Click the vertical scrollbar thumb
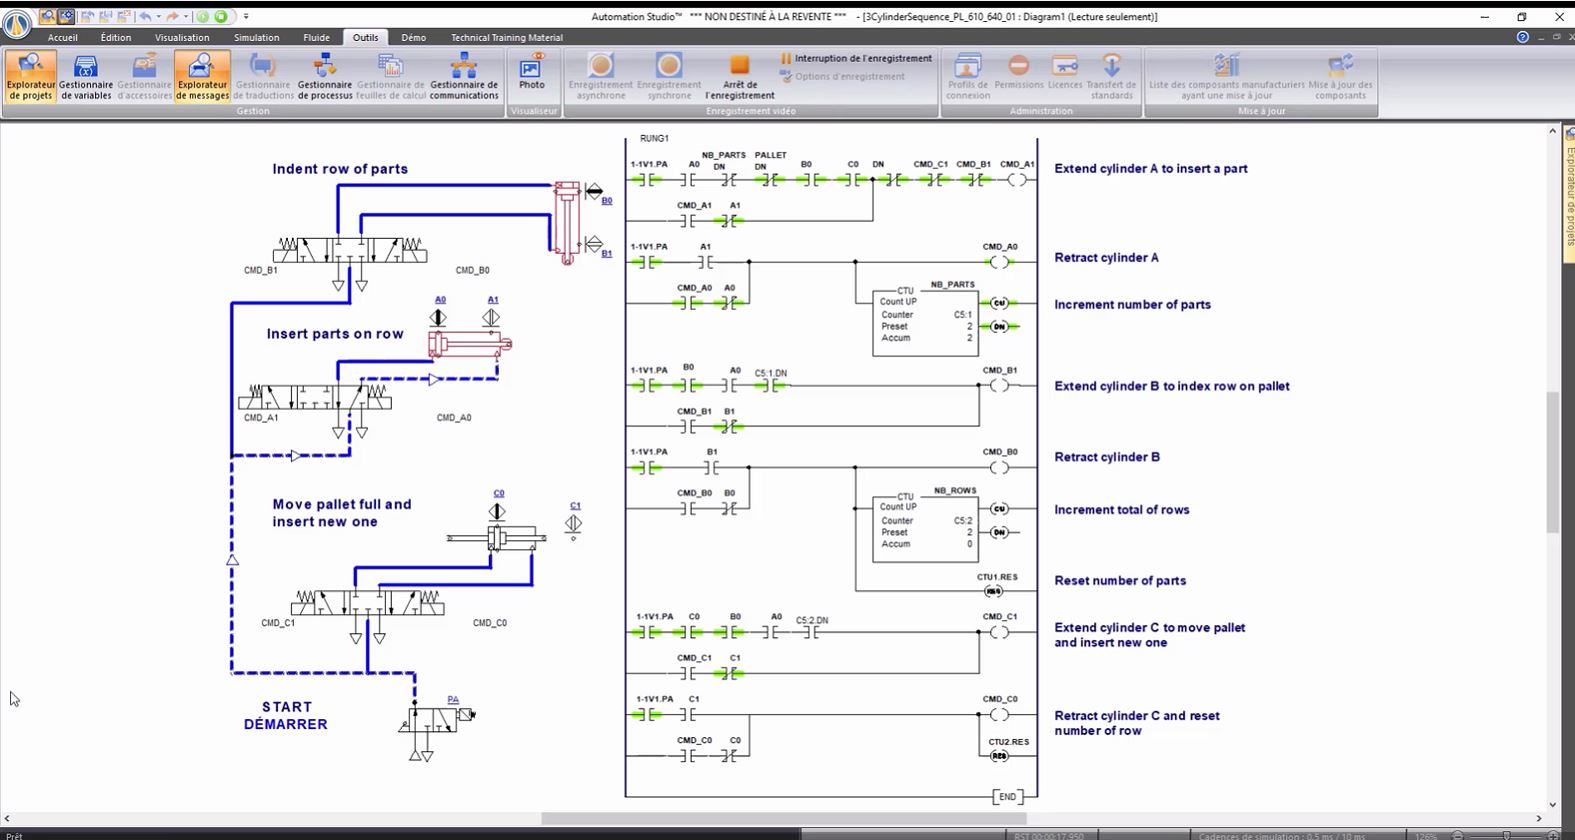The height and width of the screenshot is (840, 1575). click(1552, 462)
